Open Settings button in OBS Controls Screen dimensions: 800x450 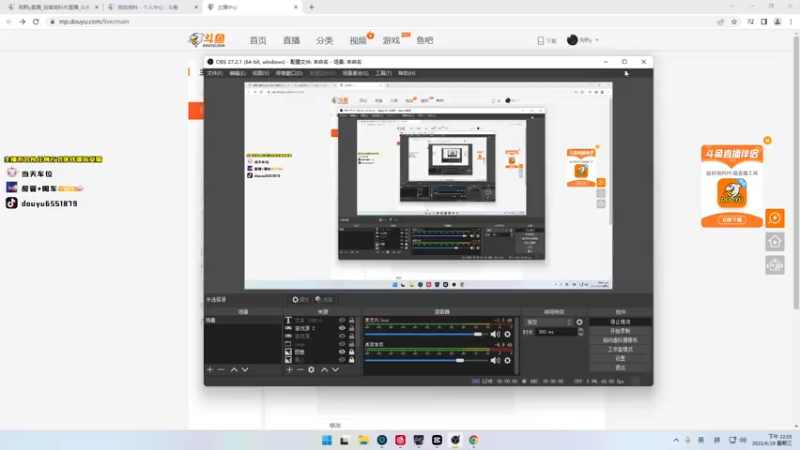[x=620, y=358]
